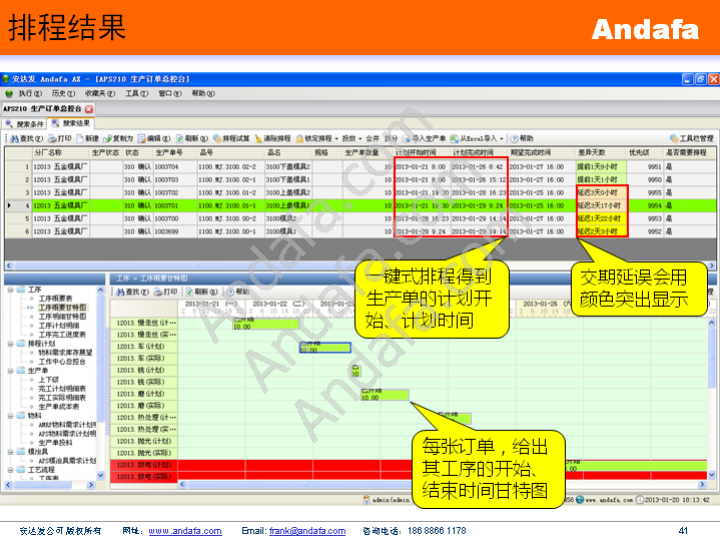The width and height of the screenshot is (720, 540).
Task: Click tree panel vertical scrollbar down arrow
Action: (x=101, y=476)
